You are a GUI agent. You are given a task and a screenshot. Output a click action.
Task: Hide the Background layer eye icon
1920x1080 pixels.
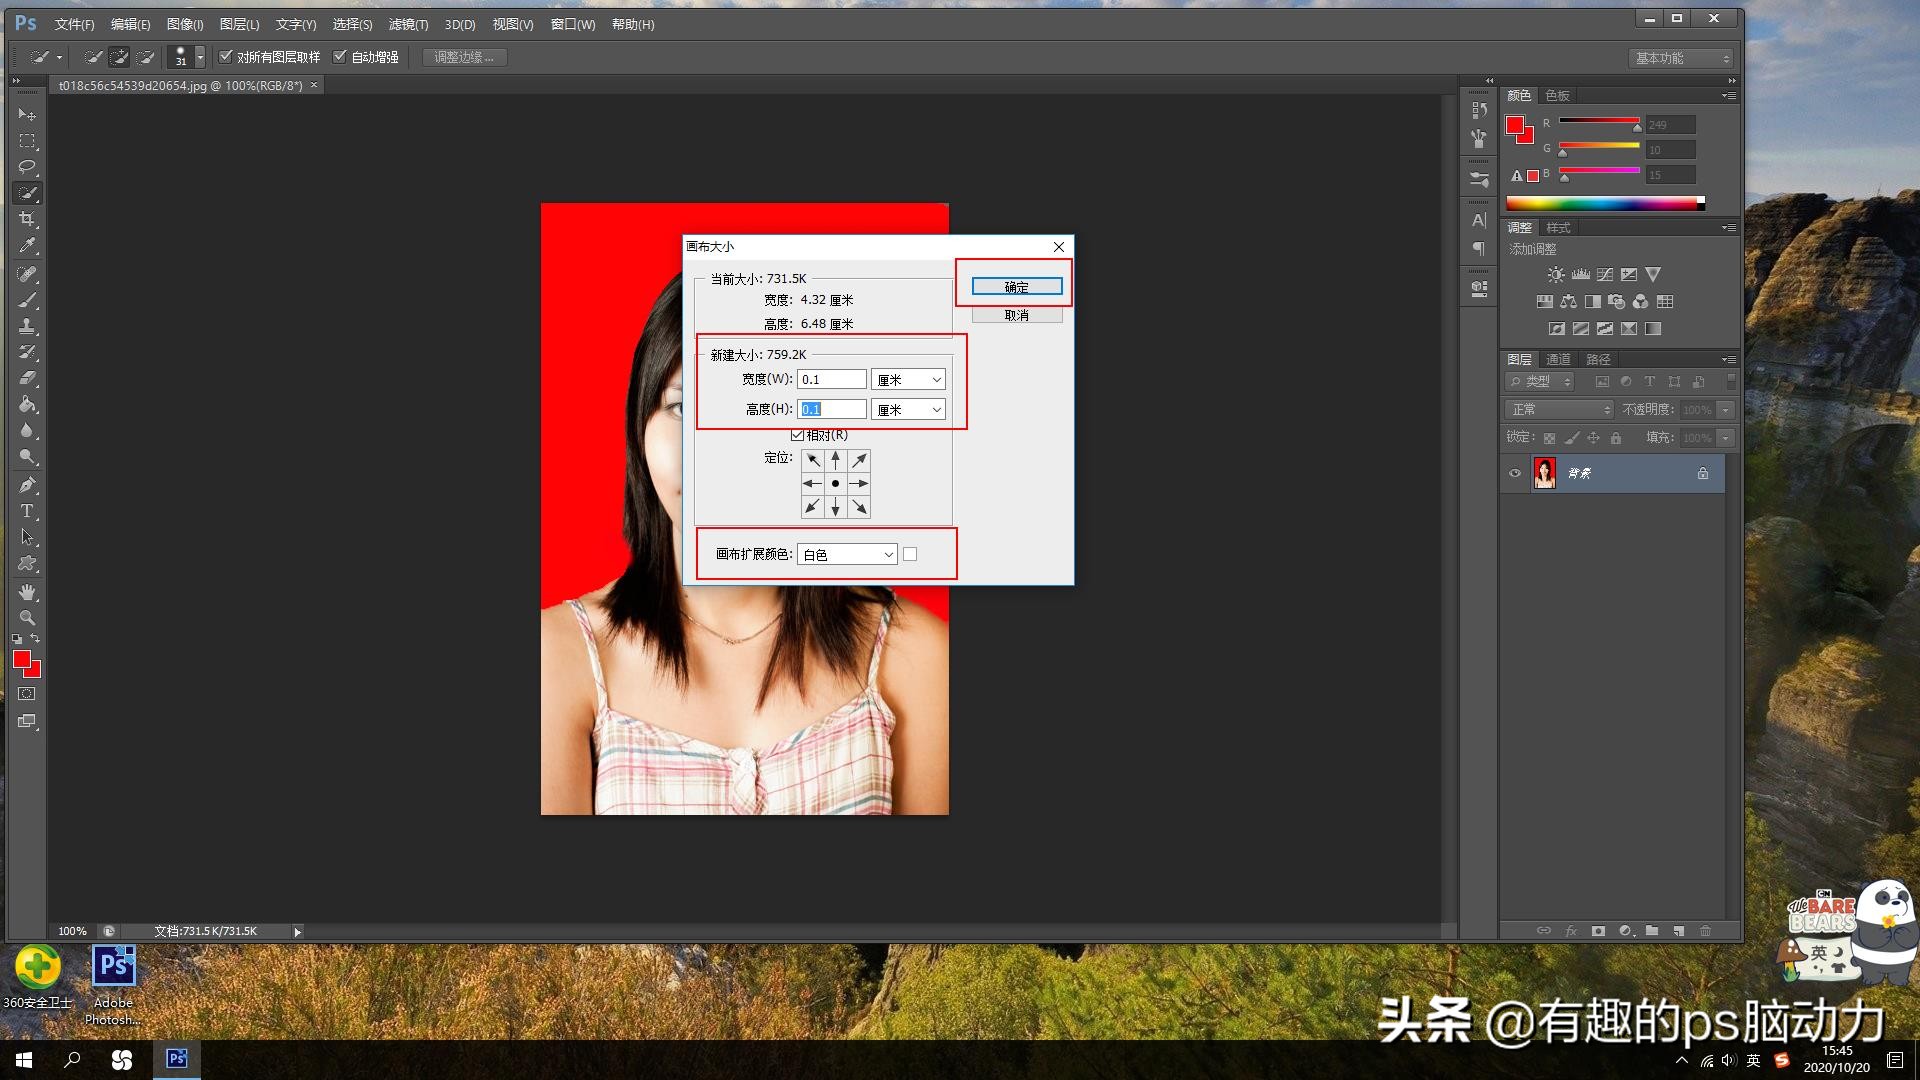1515,473
